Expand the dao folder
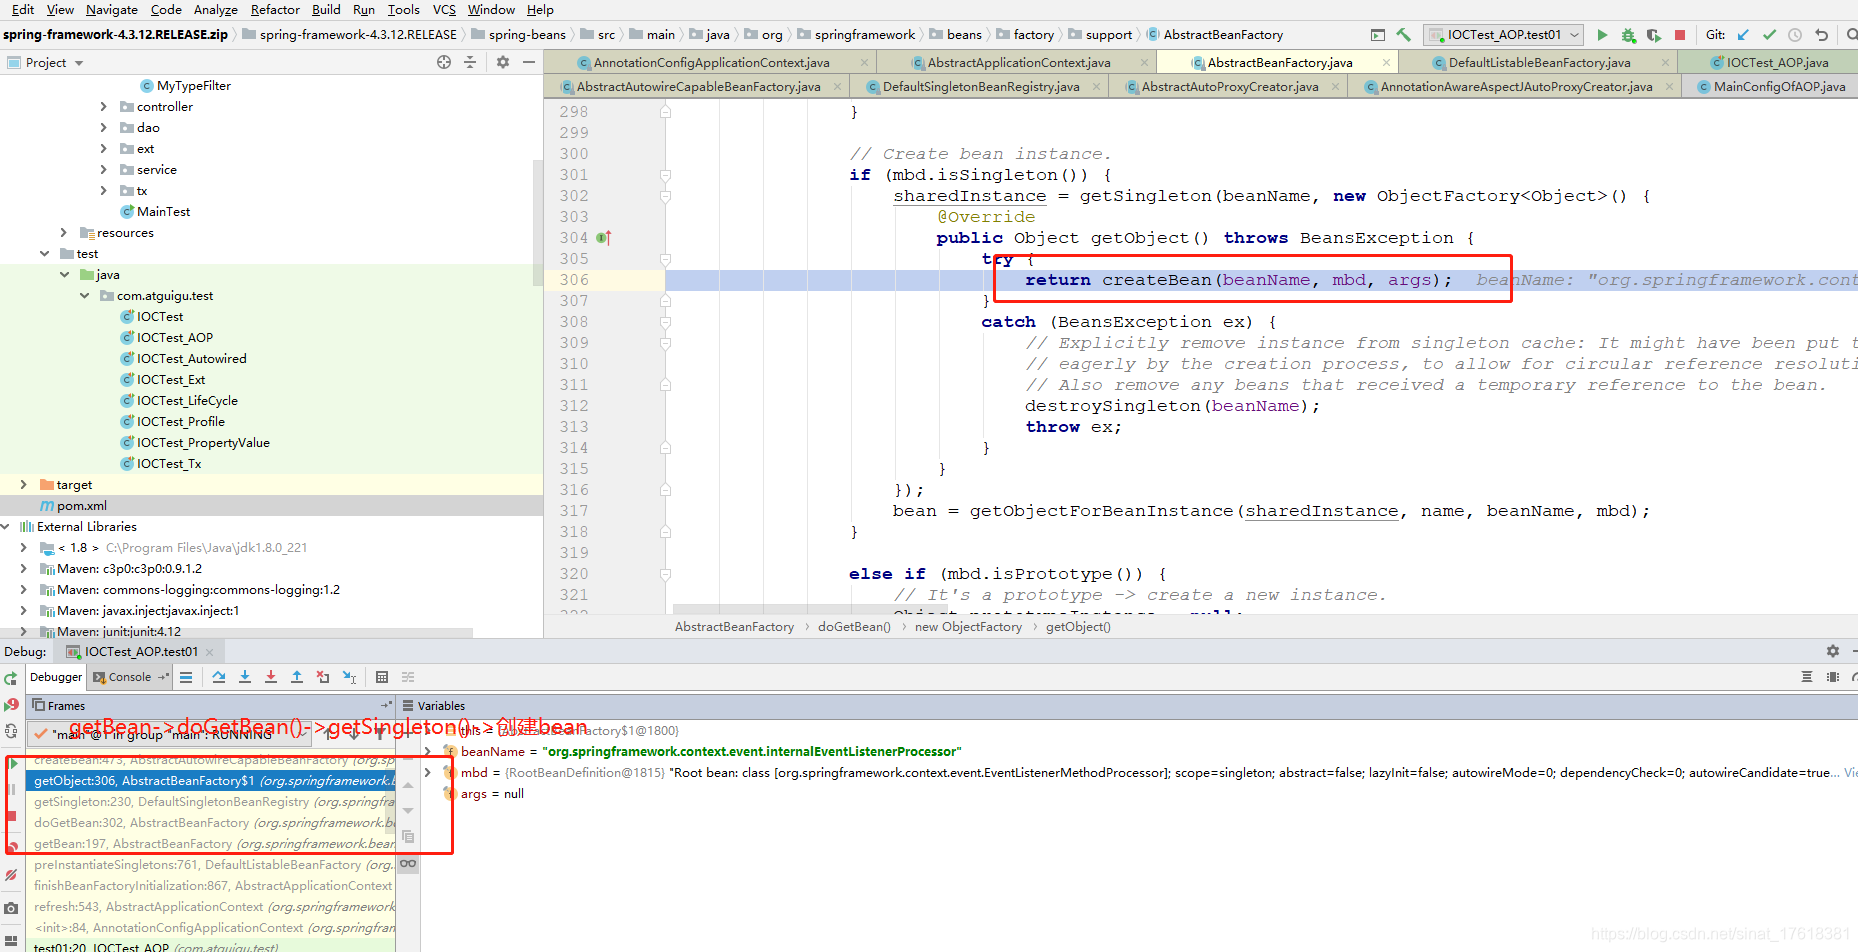The height and width of the screenshot is (952, 1858). (x=103, y=127)
